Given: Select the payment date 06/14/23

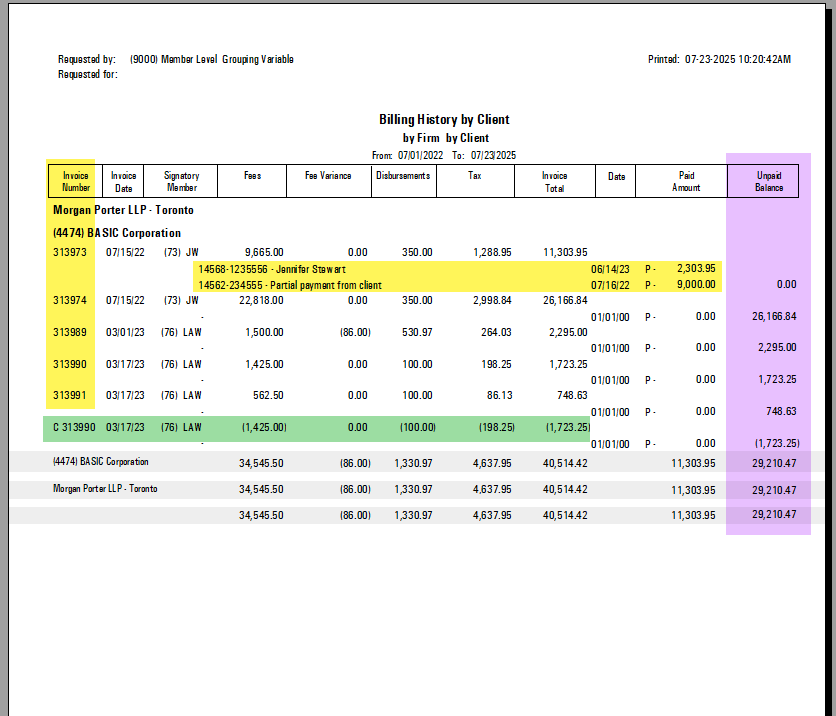Looking at the screenshot, I should pyautogui.click(x=610, y=269).
